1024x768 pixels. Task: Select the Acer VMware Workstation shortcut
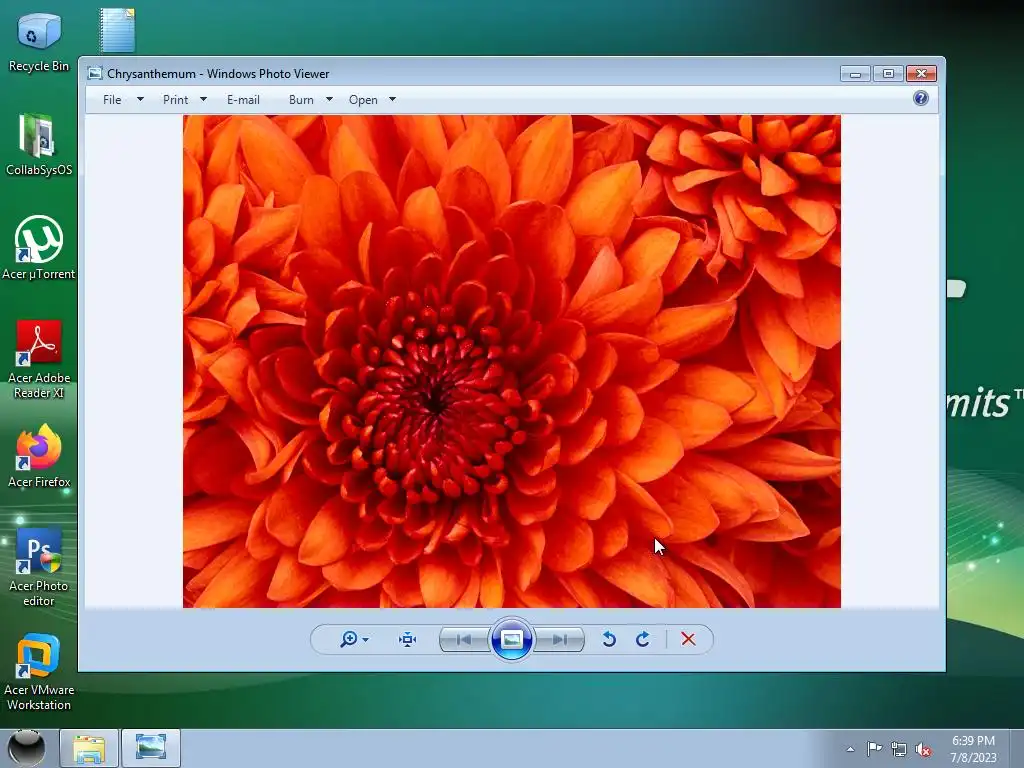(x=39, y=671)
